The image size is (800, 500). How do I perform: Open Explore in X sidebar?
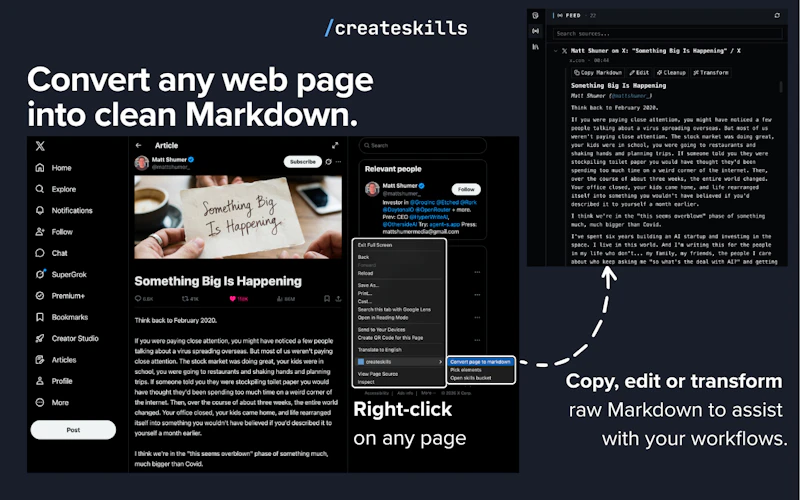56,189
